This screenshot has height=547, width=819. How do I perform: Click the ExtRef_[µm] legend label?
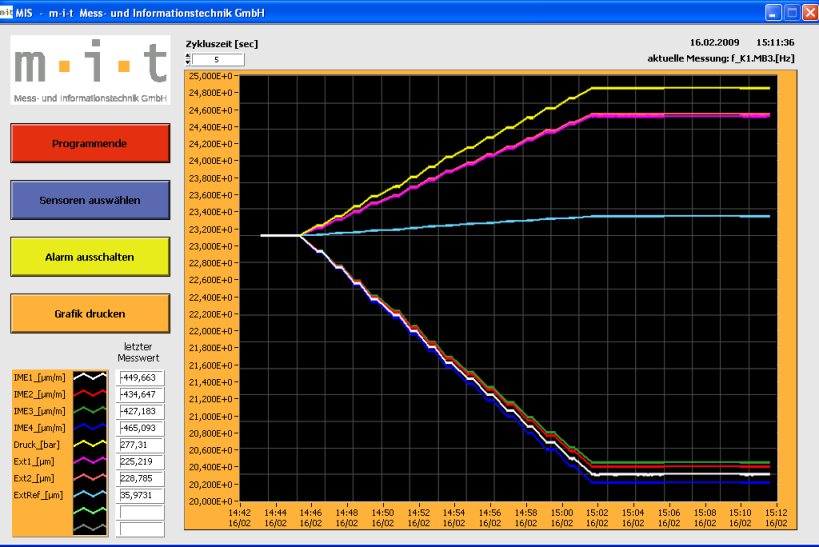coord(38,495)
